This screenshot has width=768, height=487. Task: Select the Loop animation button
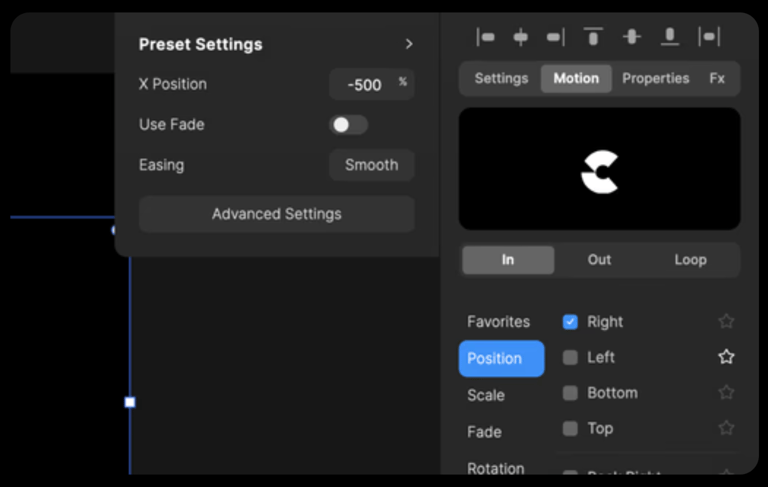(x=690, y=260)
